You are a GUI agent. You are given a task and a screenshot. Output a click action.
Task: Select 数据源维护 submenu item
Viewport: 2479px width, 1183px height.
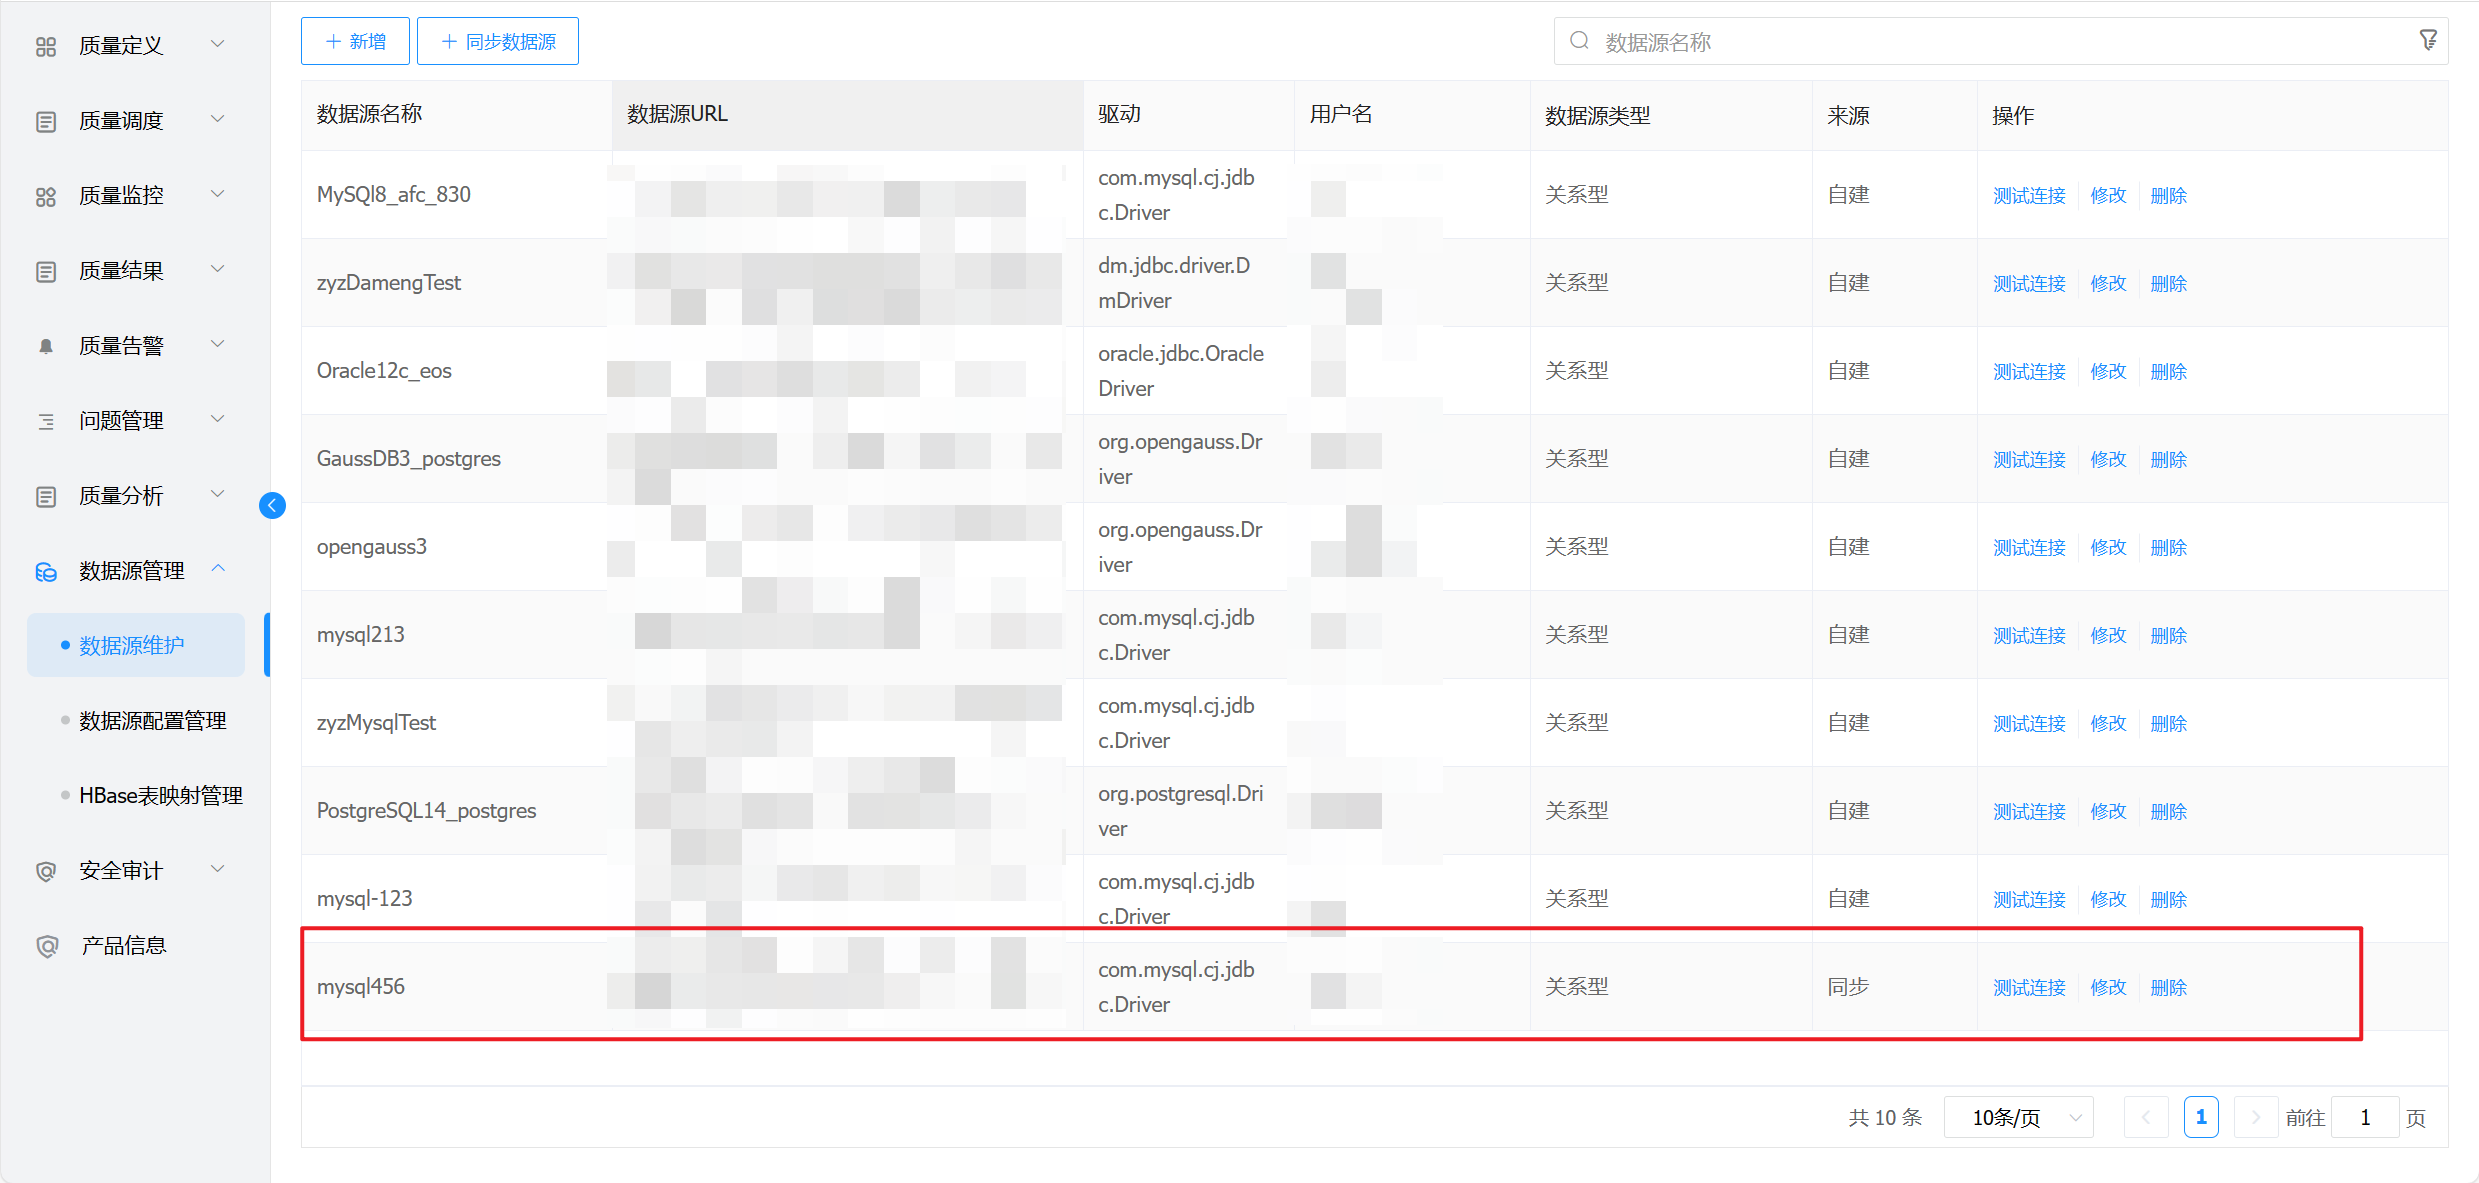[x=132, y=646]
